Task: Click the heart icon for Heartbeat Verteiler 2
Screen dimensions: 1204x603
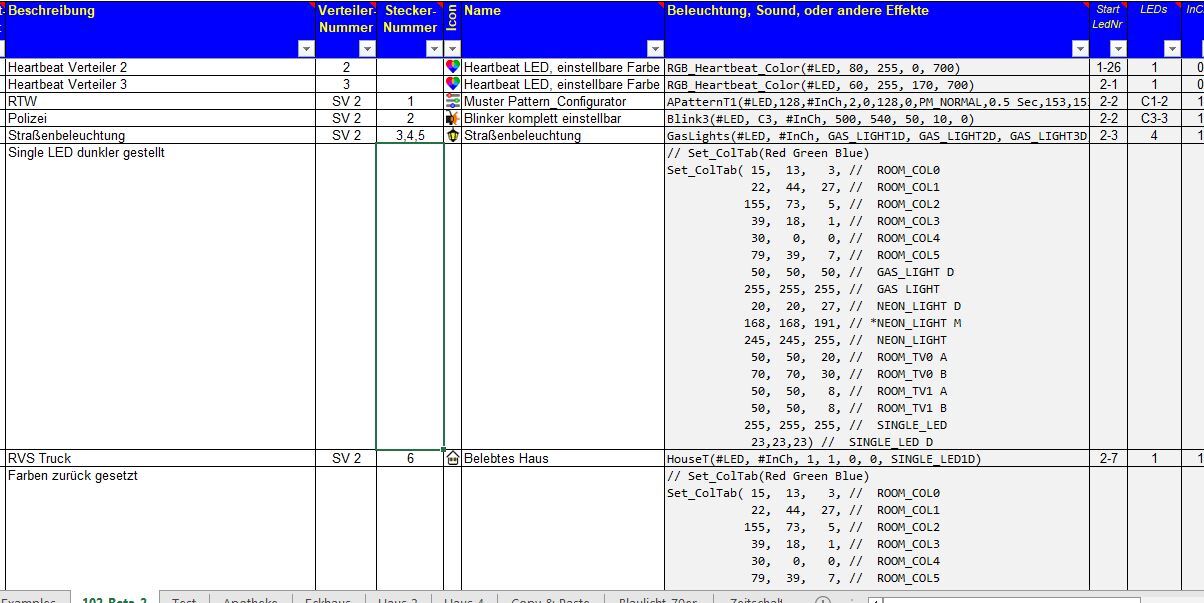Action: click(x=453, y=67)
